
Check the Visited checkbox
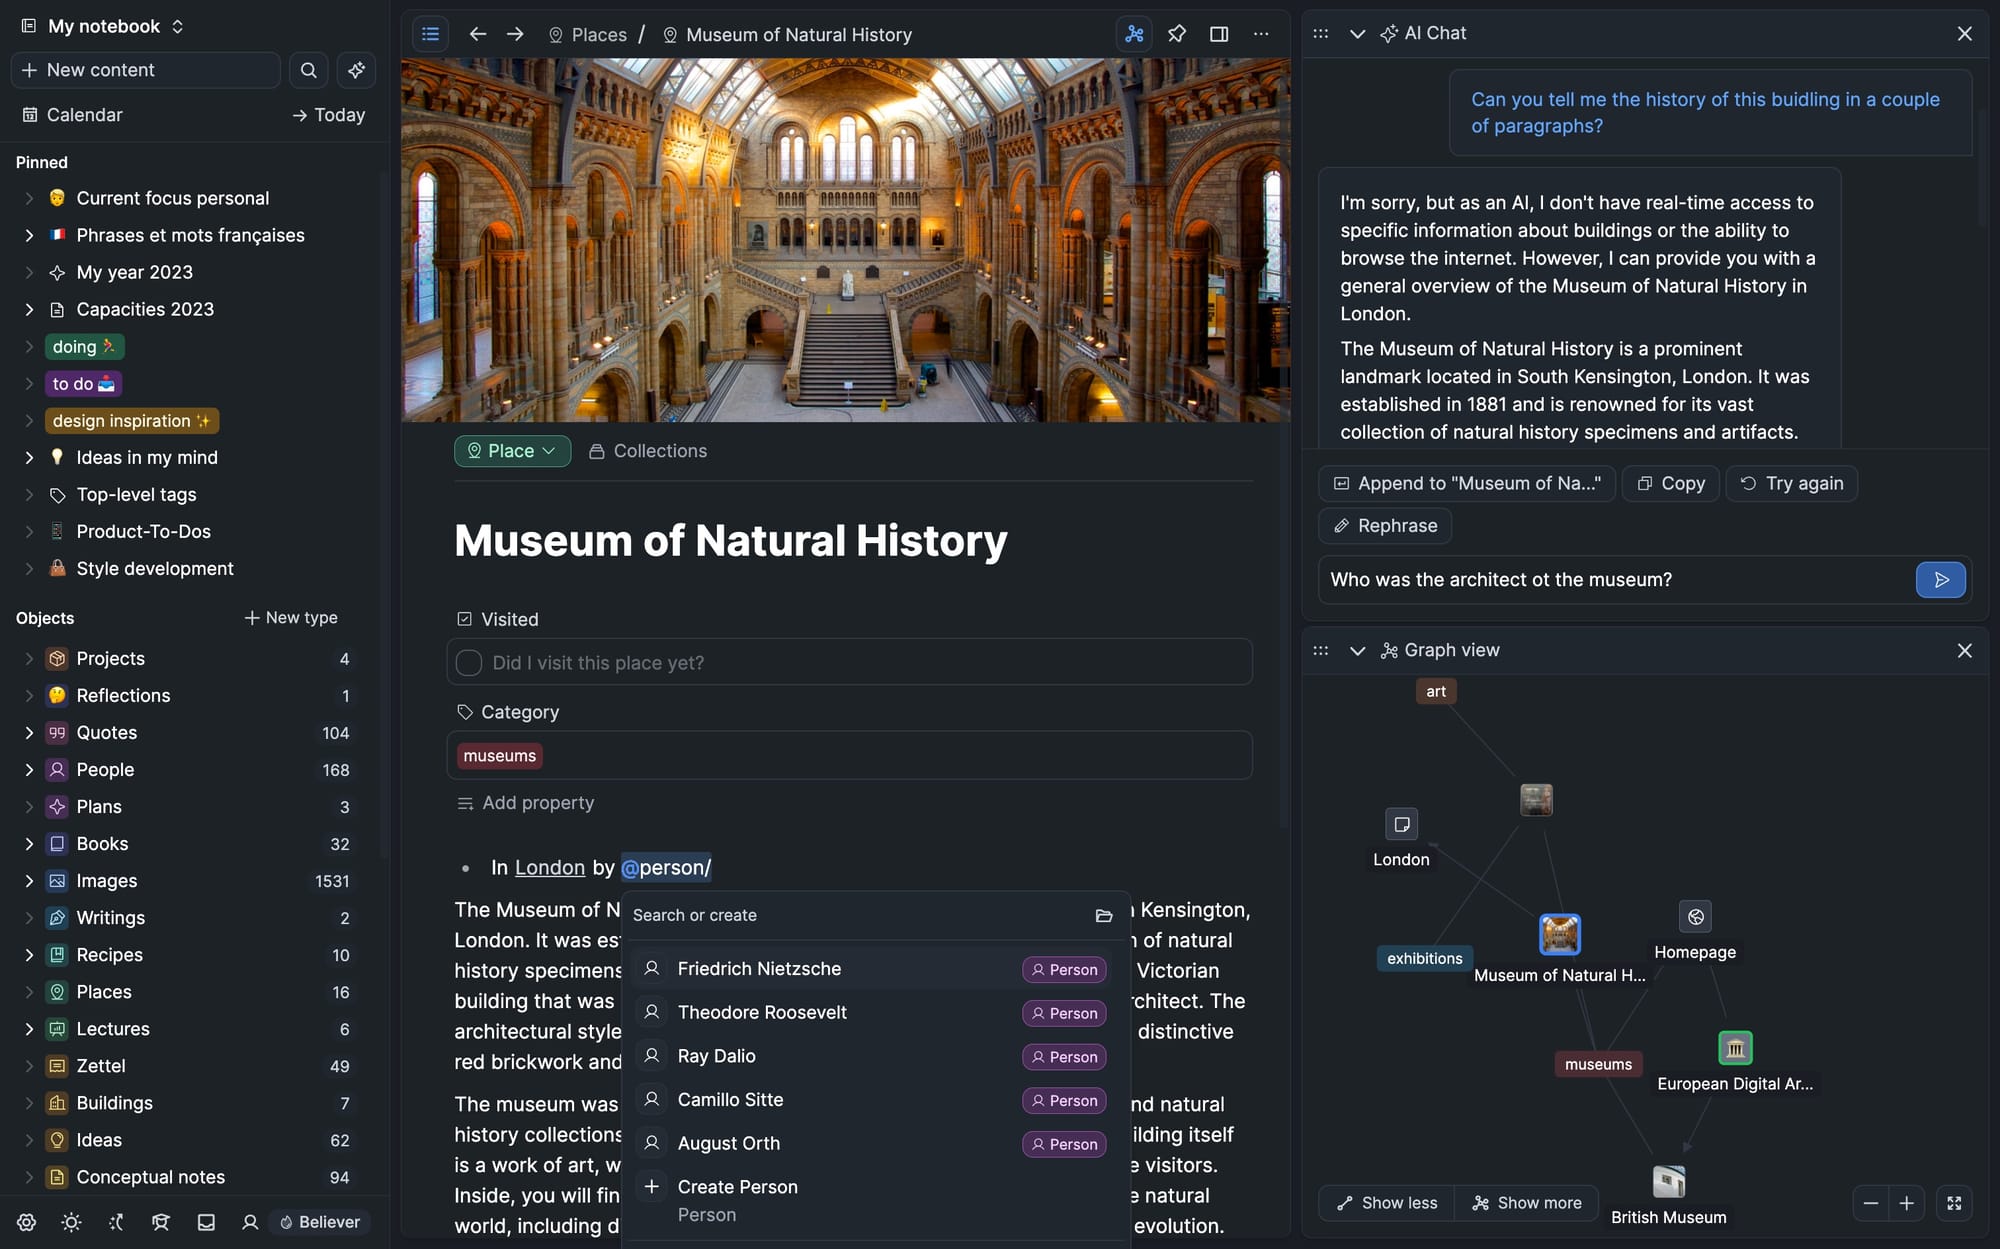point(469,663)
